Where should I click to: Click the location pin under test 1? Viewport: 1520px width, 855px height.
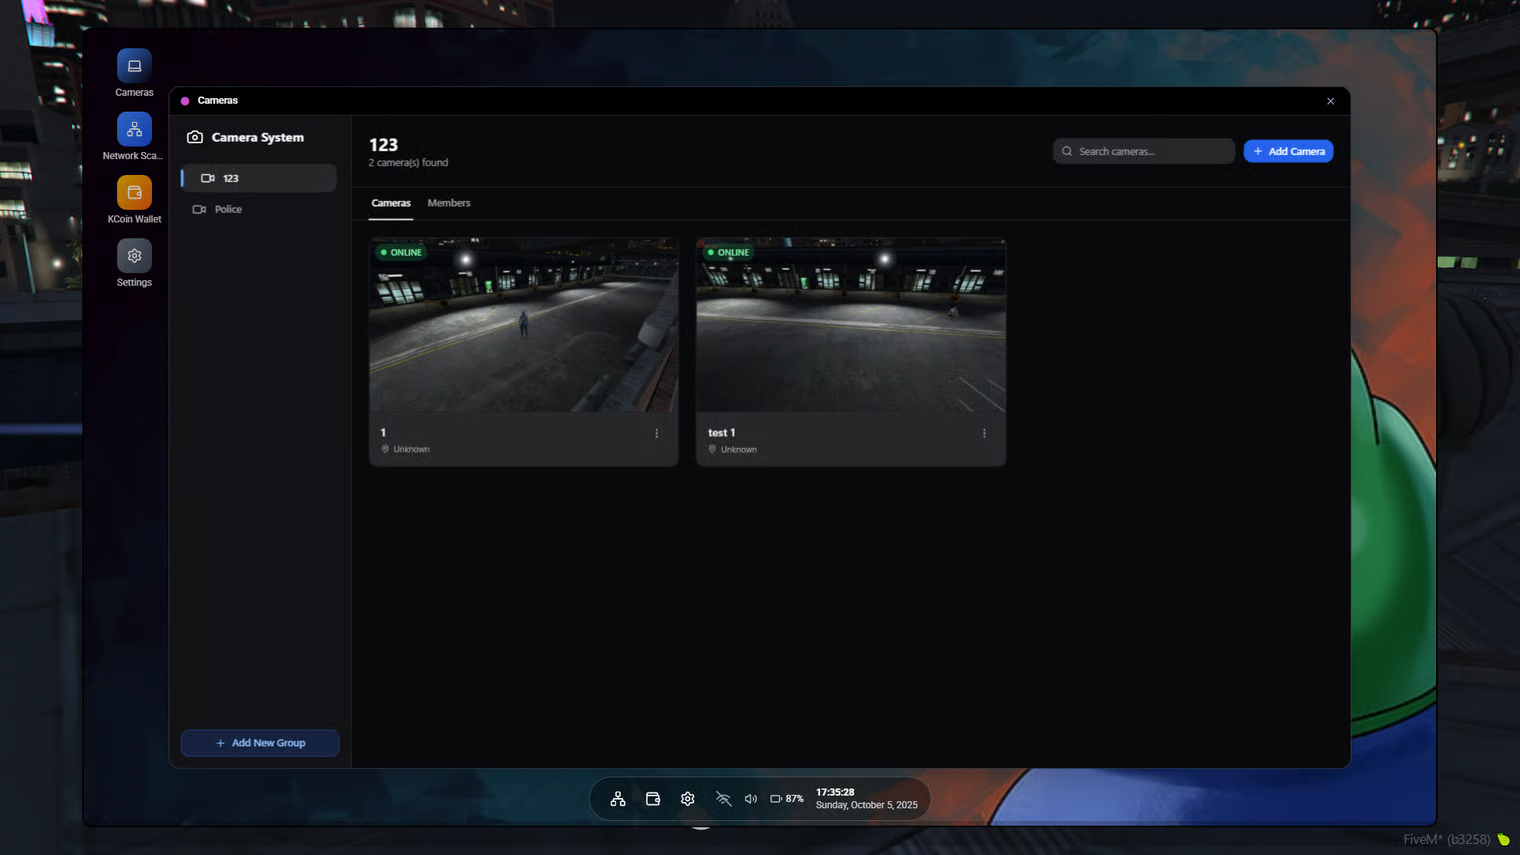click(712, 449)
